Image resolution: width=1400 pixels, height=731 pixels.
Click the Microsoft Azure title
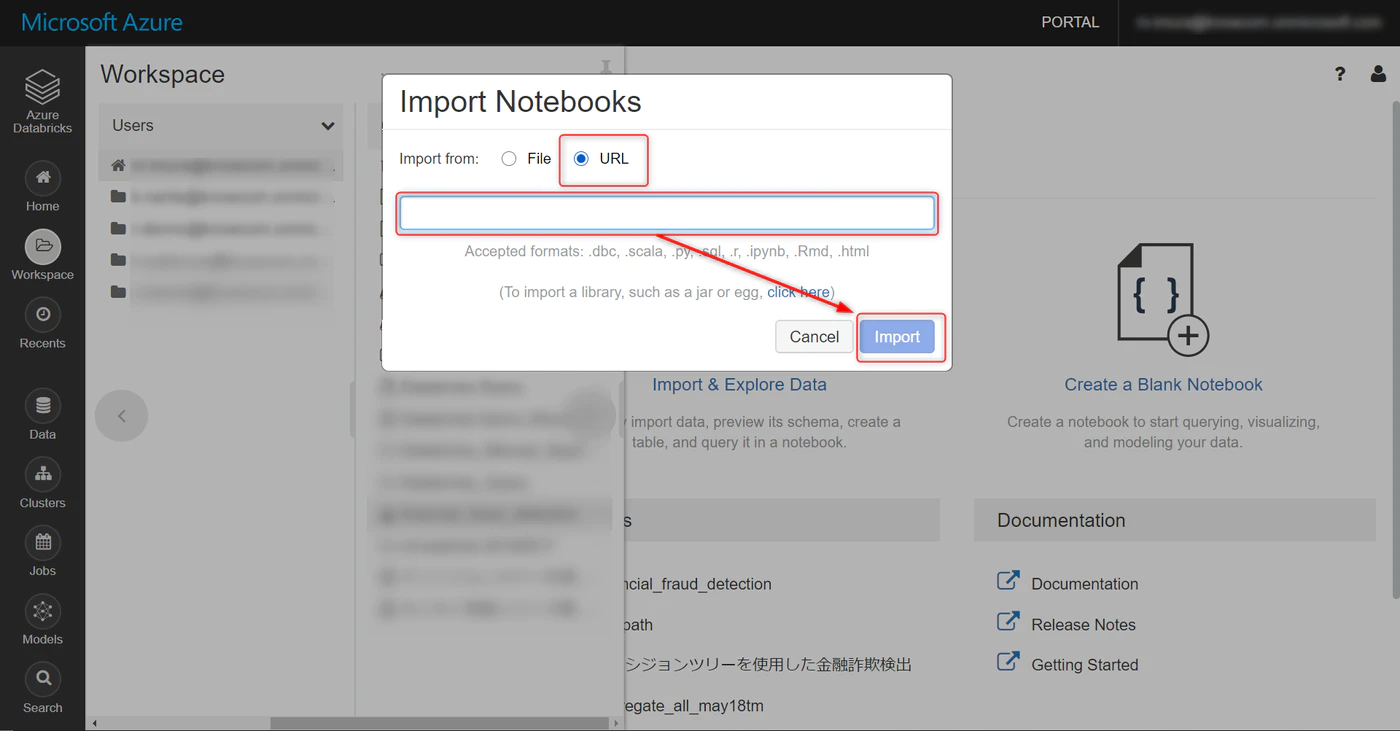point(102,22)
